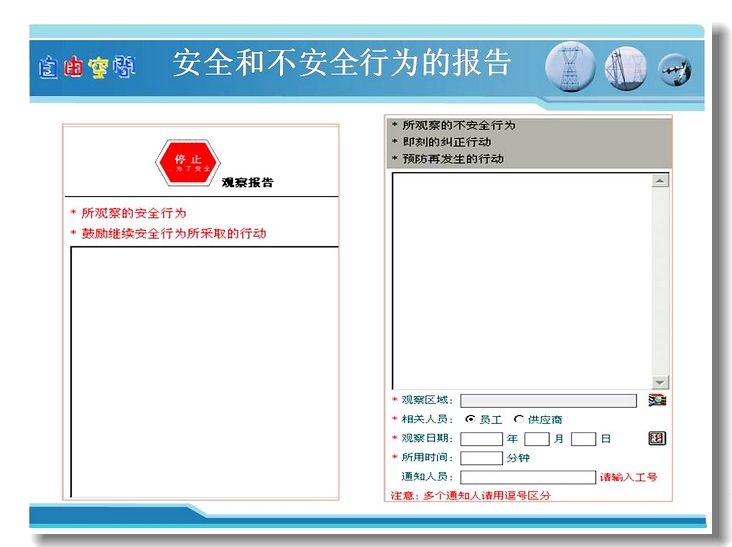The image size is (732, 547).
Task: Focus the 所用时间 minutes field
Action: [481, 458]
